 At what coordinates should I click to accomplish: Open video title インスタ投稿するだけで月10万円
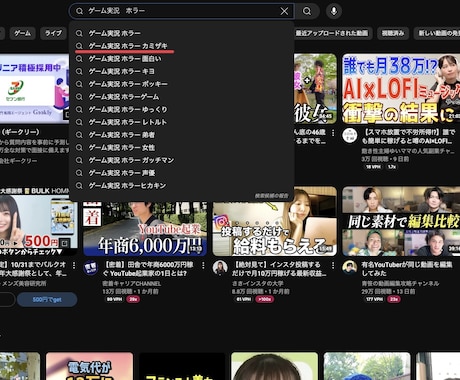(x=279, y=269)
